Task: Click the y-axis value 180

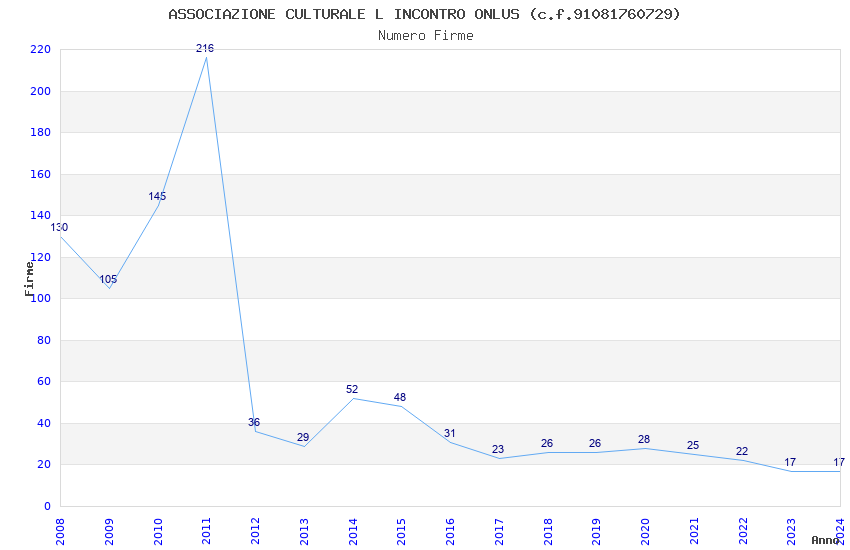Action: click(x=40, y=132)
